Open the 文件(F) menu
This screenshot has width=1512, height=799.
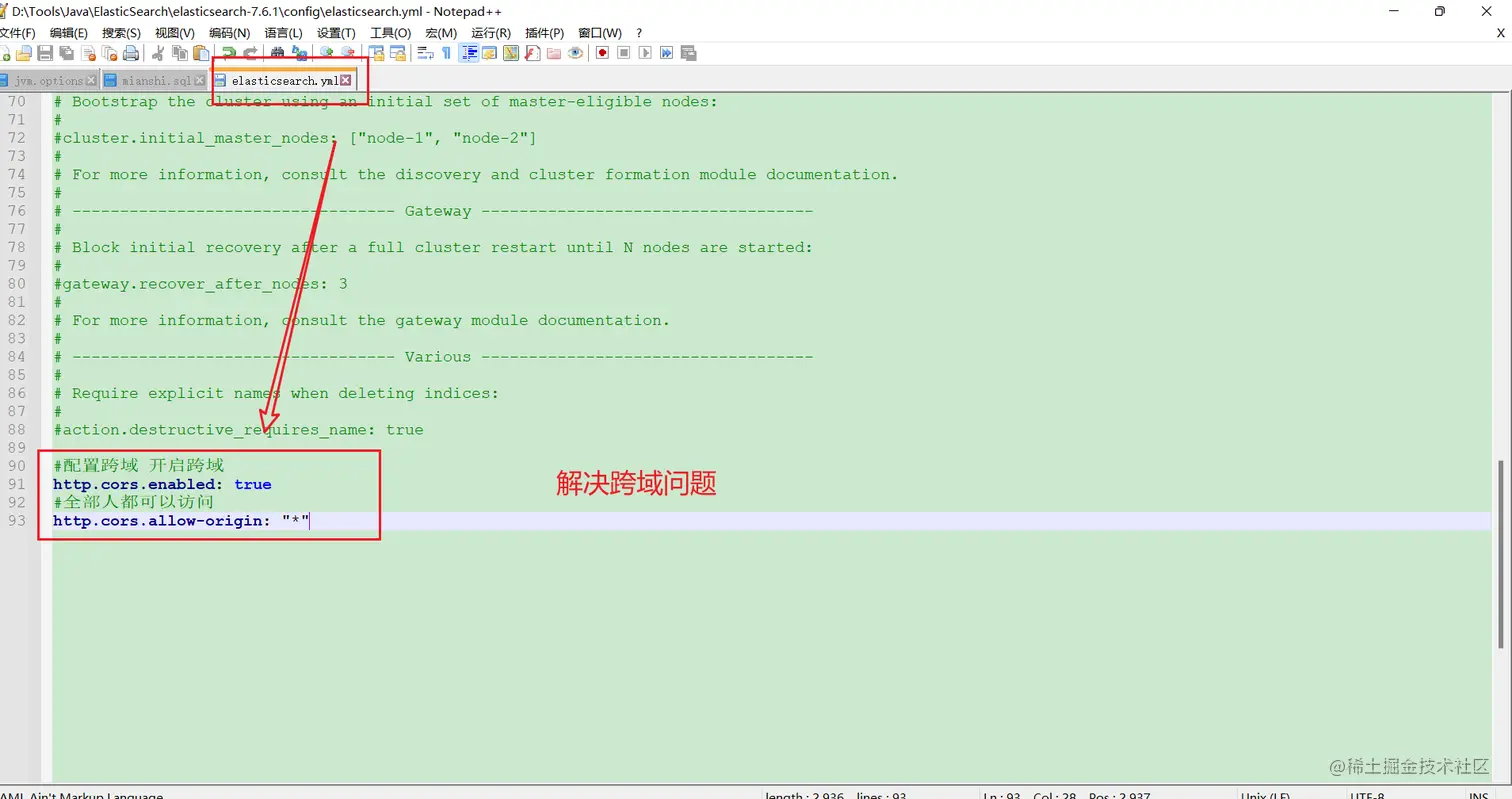[x=17, y=33]
